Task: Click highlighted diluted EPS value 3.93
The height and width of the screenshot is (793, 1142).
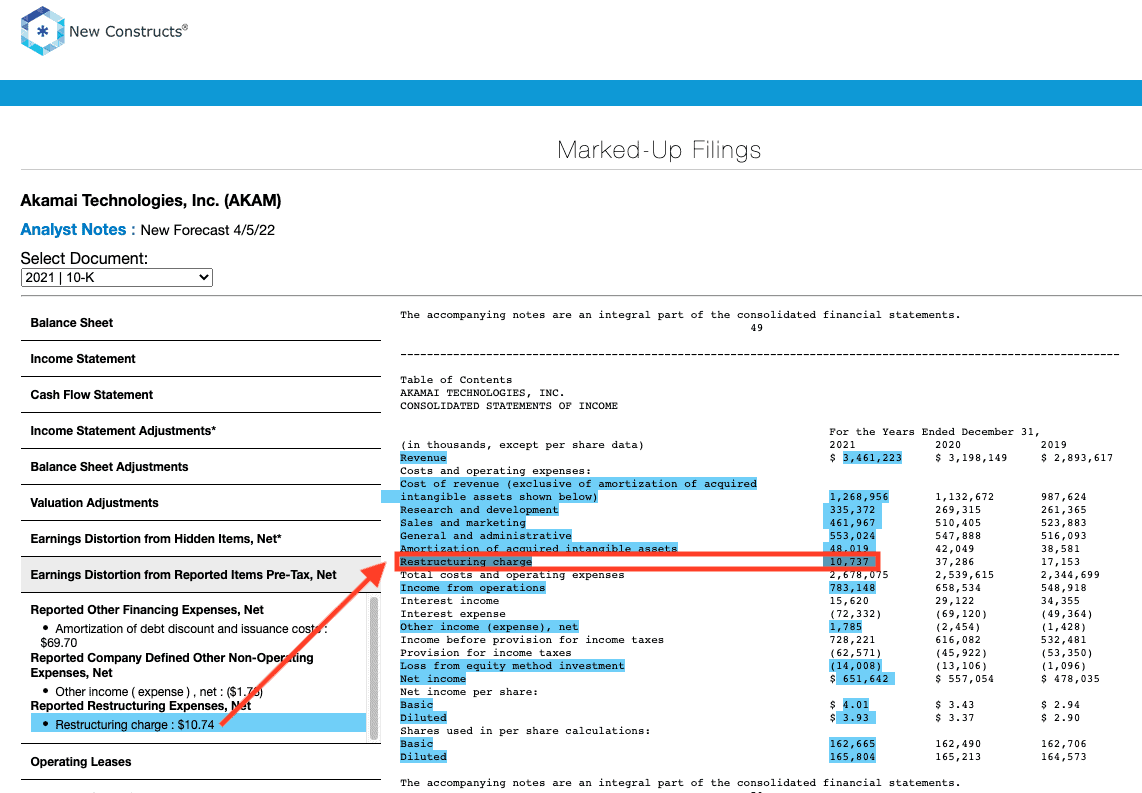Action: coord(856,718)
